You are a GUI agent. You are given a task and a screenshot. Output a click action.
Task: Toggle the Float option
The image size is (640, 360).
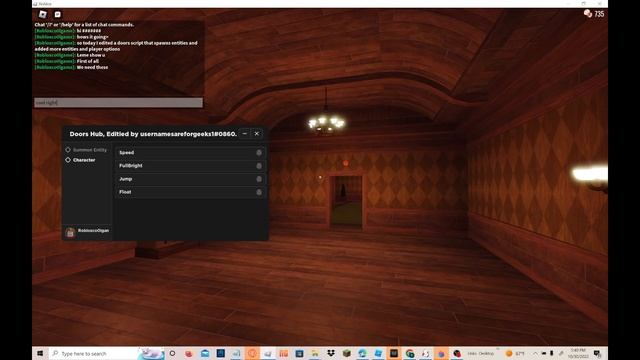pyautogui.click(x=190, y=192)
